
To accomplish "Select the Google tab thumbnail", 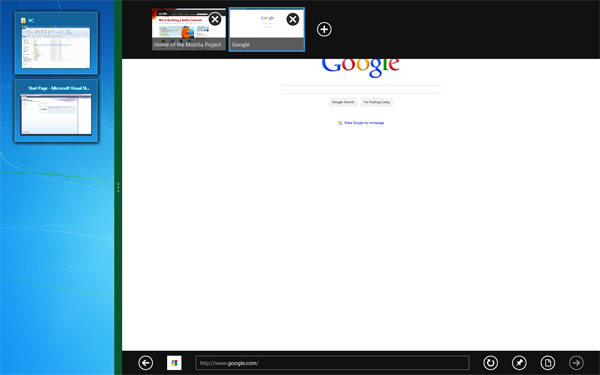I will [x=267, y=29].
